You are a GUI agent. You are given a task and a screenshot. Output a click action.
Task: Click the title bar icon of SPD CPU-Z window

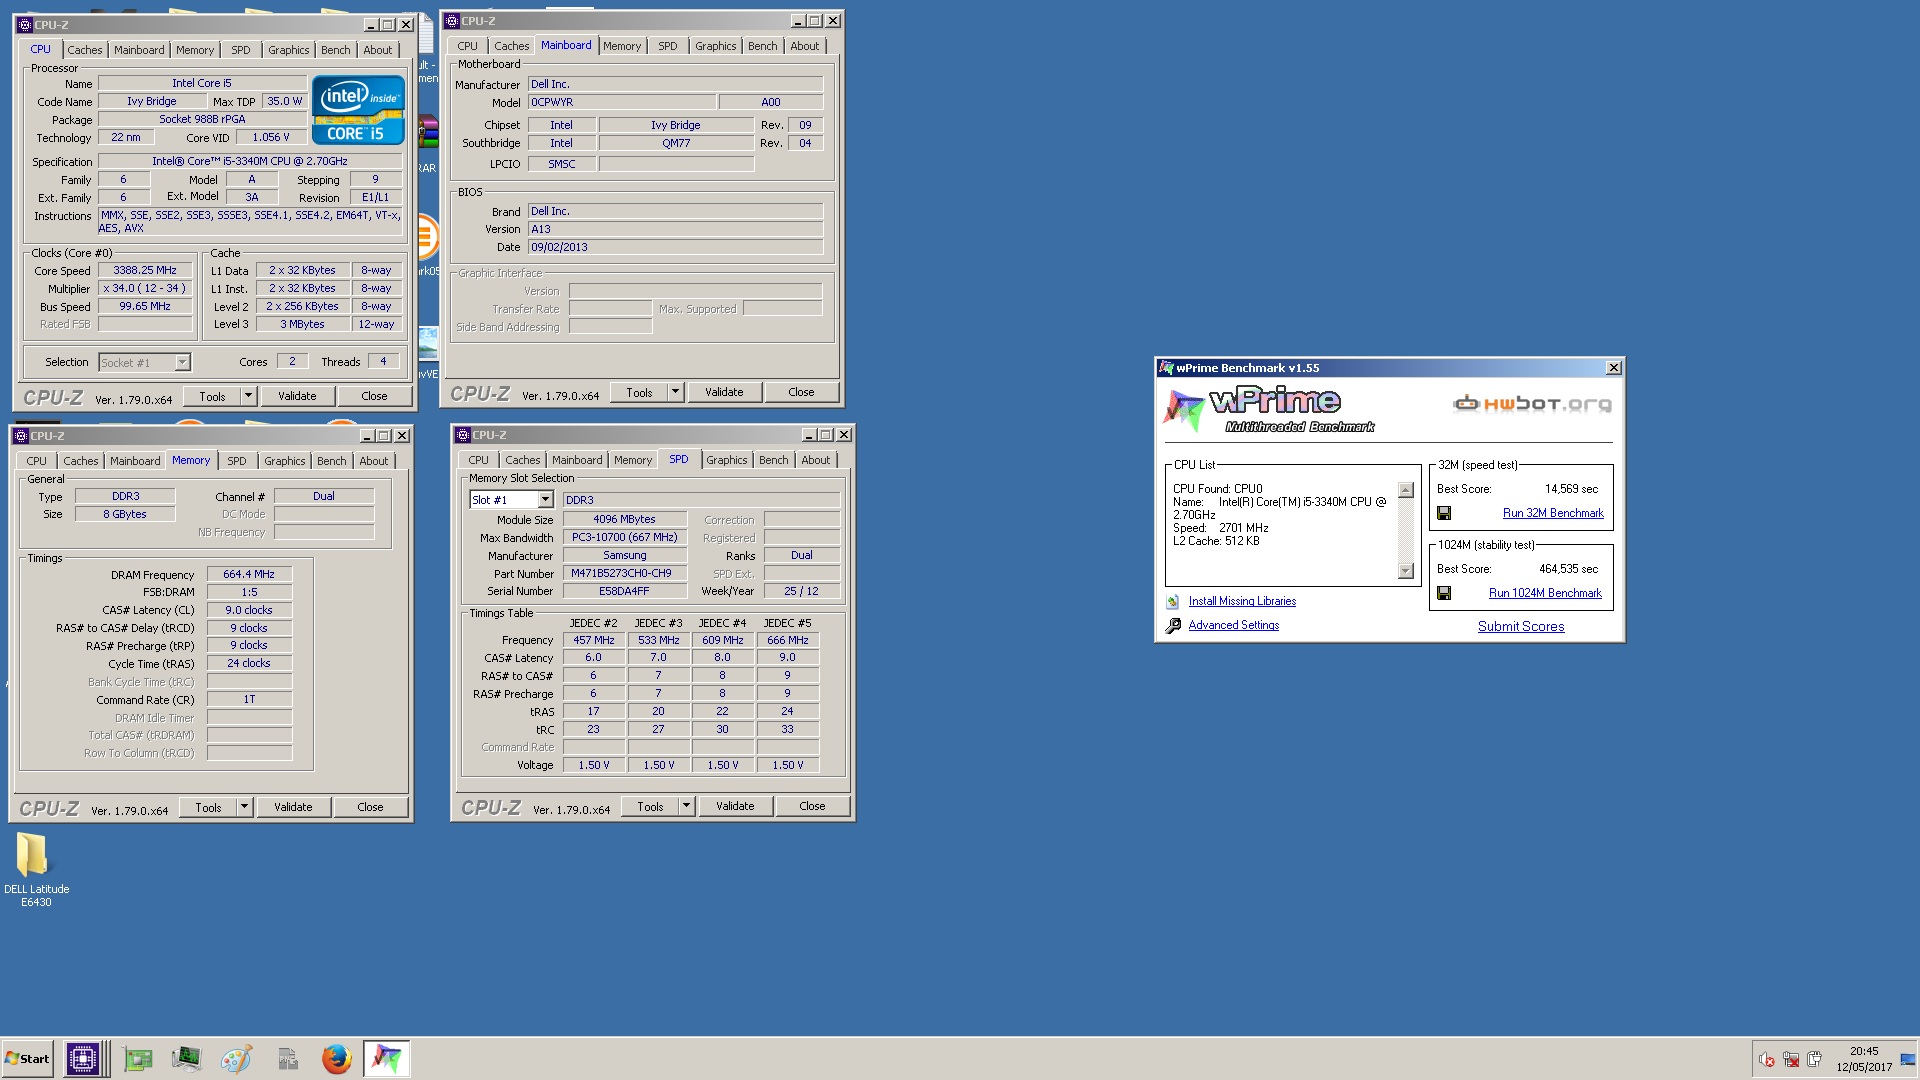pyautogui.click(x=463, y=435)
